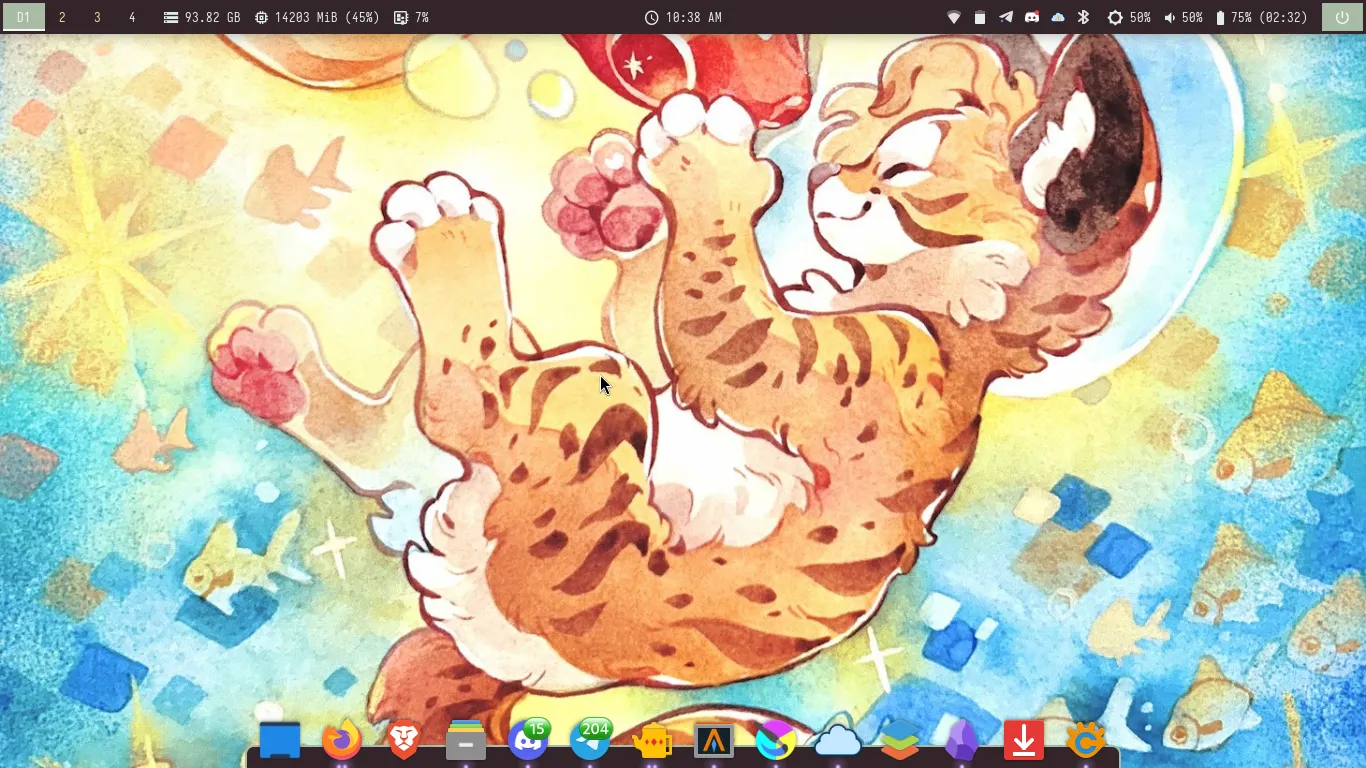The width and height of the screenshot is (1366, 768).
Task: Open the teapot utility in the dock
Action: point(652,741)
